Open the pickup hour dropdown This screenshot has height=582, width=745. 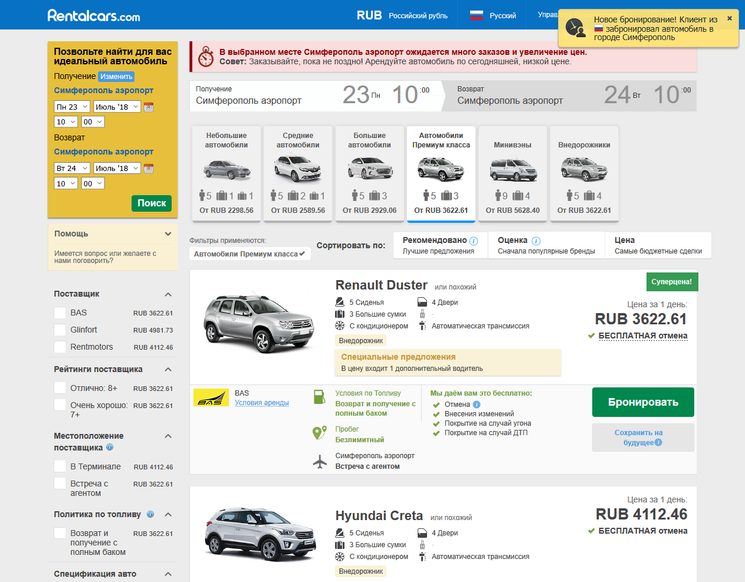pos(66,122)
